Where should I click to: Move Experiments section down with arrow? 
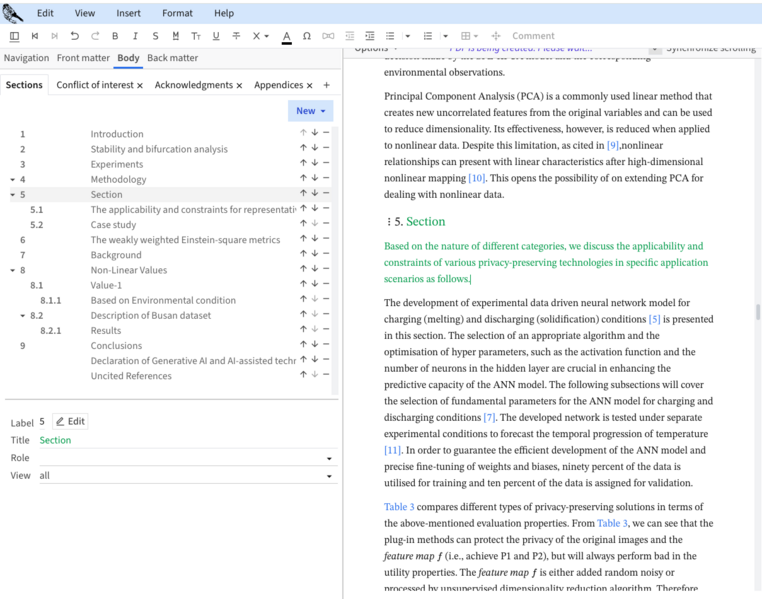[314, 163]
